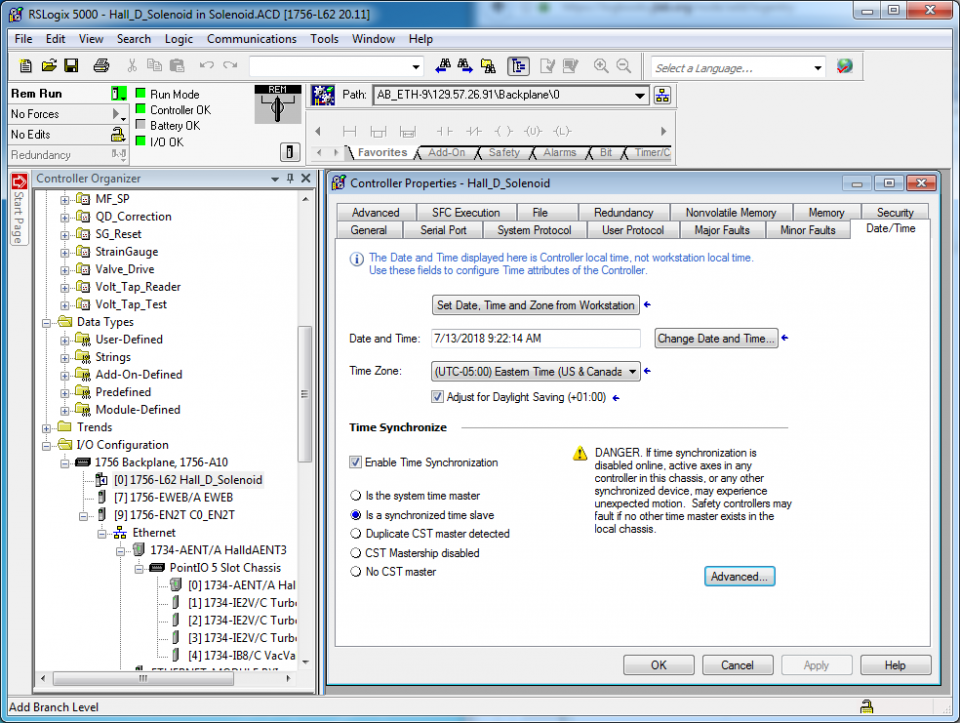Zoom in with the magnifier plus icon
Viewport: 960px width, 723px height.
pyautogui.click(x=601, y=66)
